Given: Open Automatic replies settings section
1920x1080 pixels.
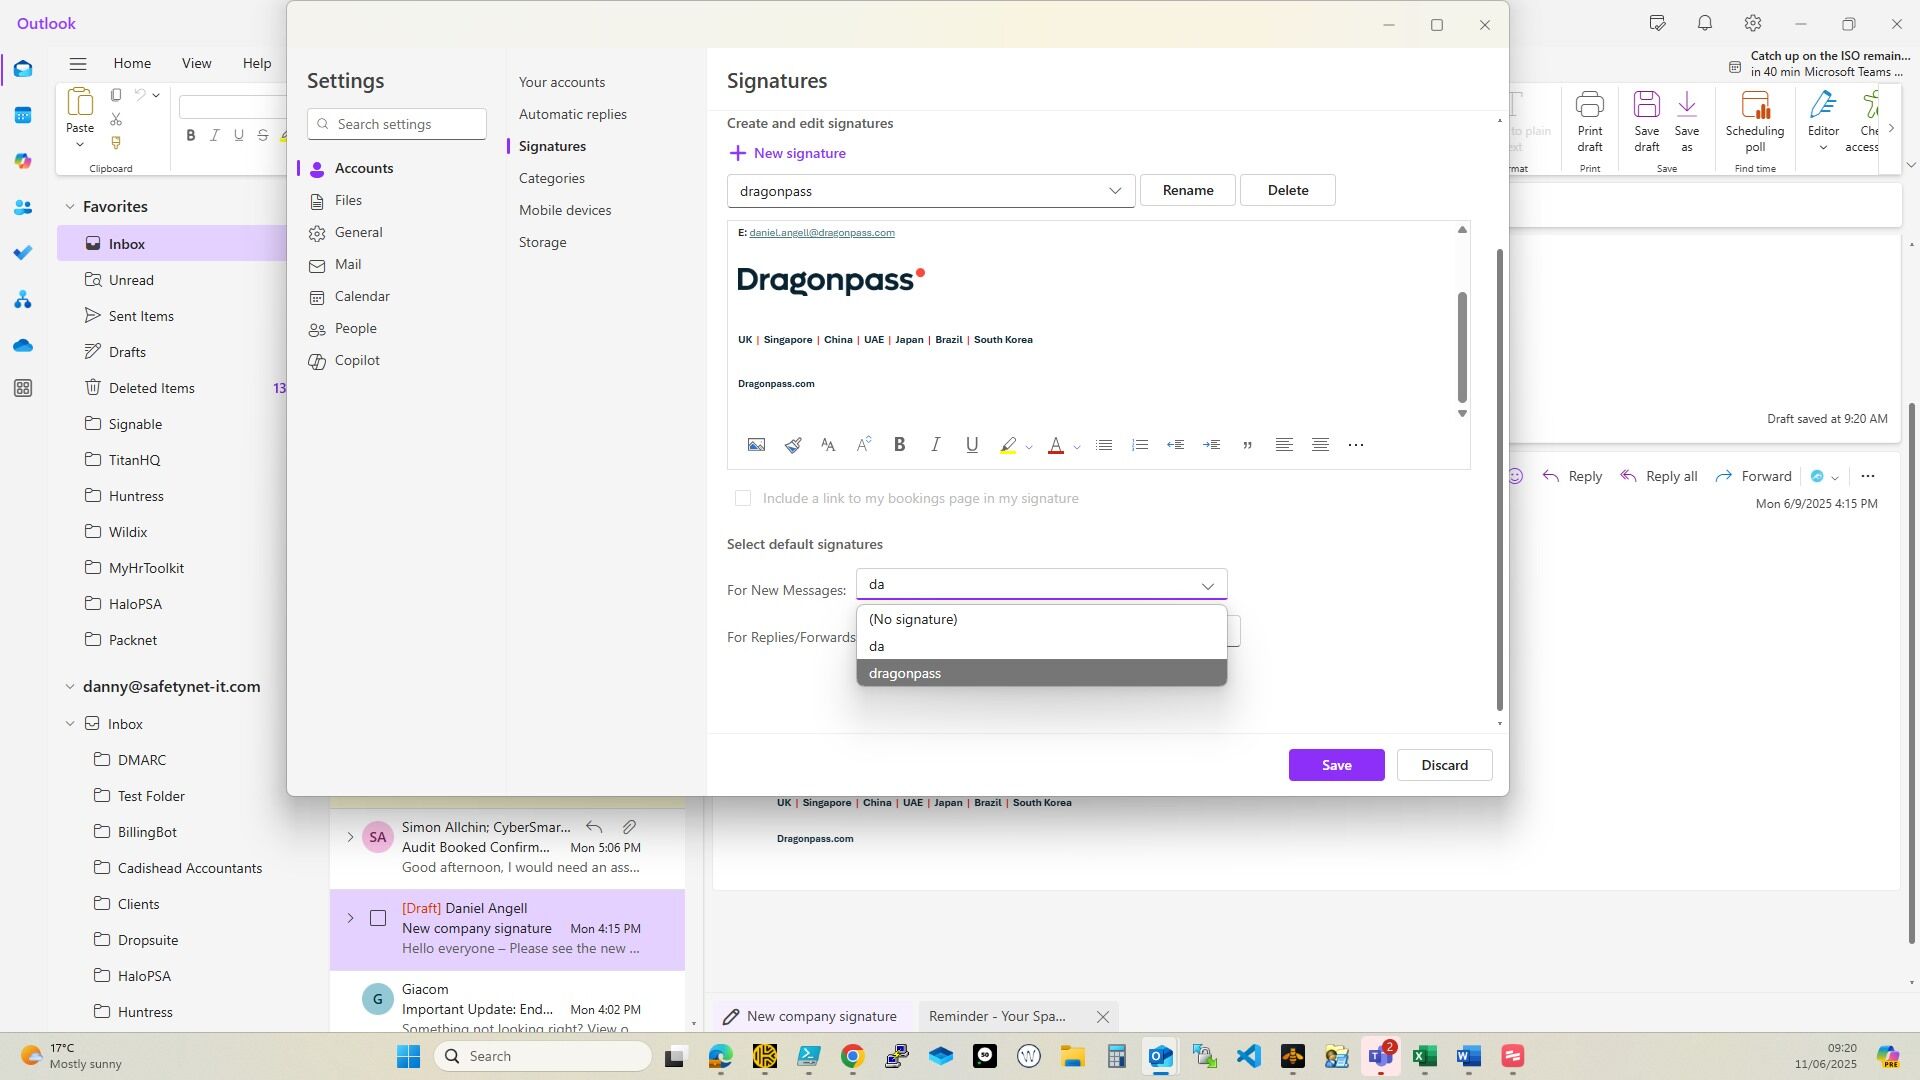Looking at the screenshot, I should coord(572,114).
